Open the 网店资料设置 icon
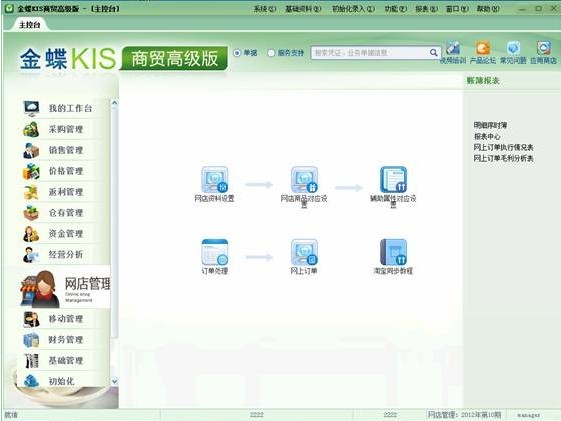Viewport: 561px width, 421px height. pos(215,180)
